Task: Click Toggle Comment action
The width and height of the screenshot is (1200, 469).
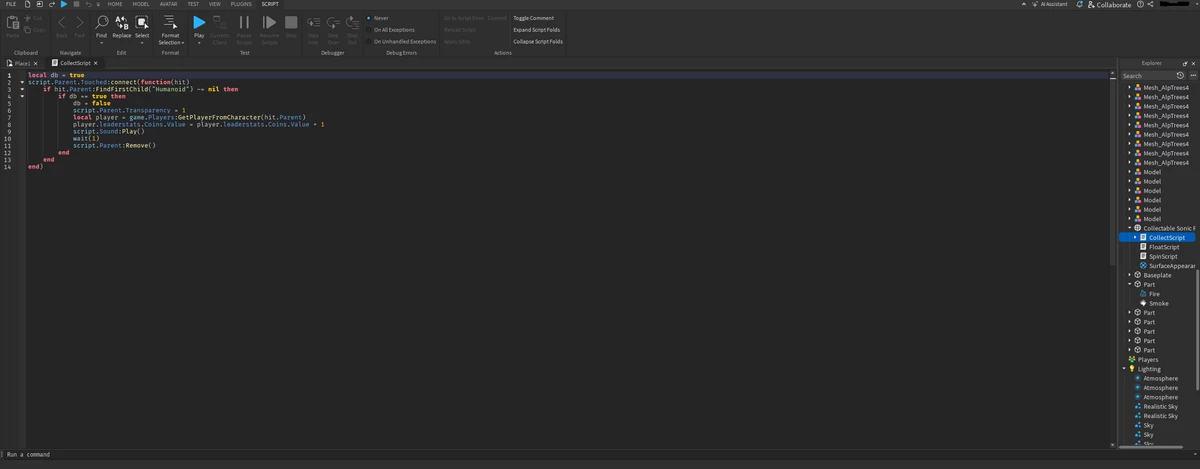Action: click(x=533, y=18)
